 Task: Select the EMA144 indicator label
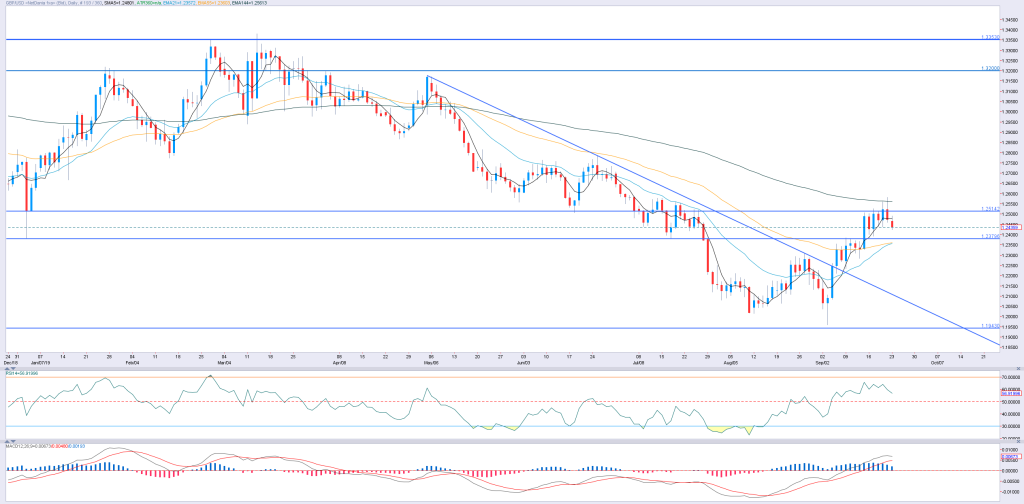pyautogui.click(x=249, y=3)
